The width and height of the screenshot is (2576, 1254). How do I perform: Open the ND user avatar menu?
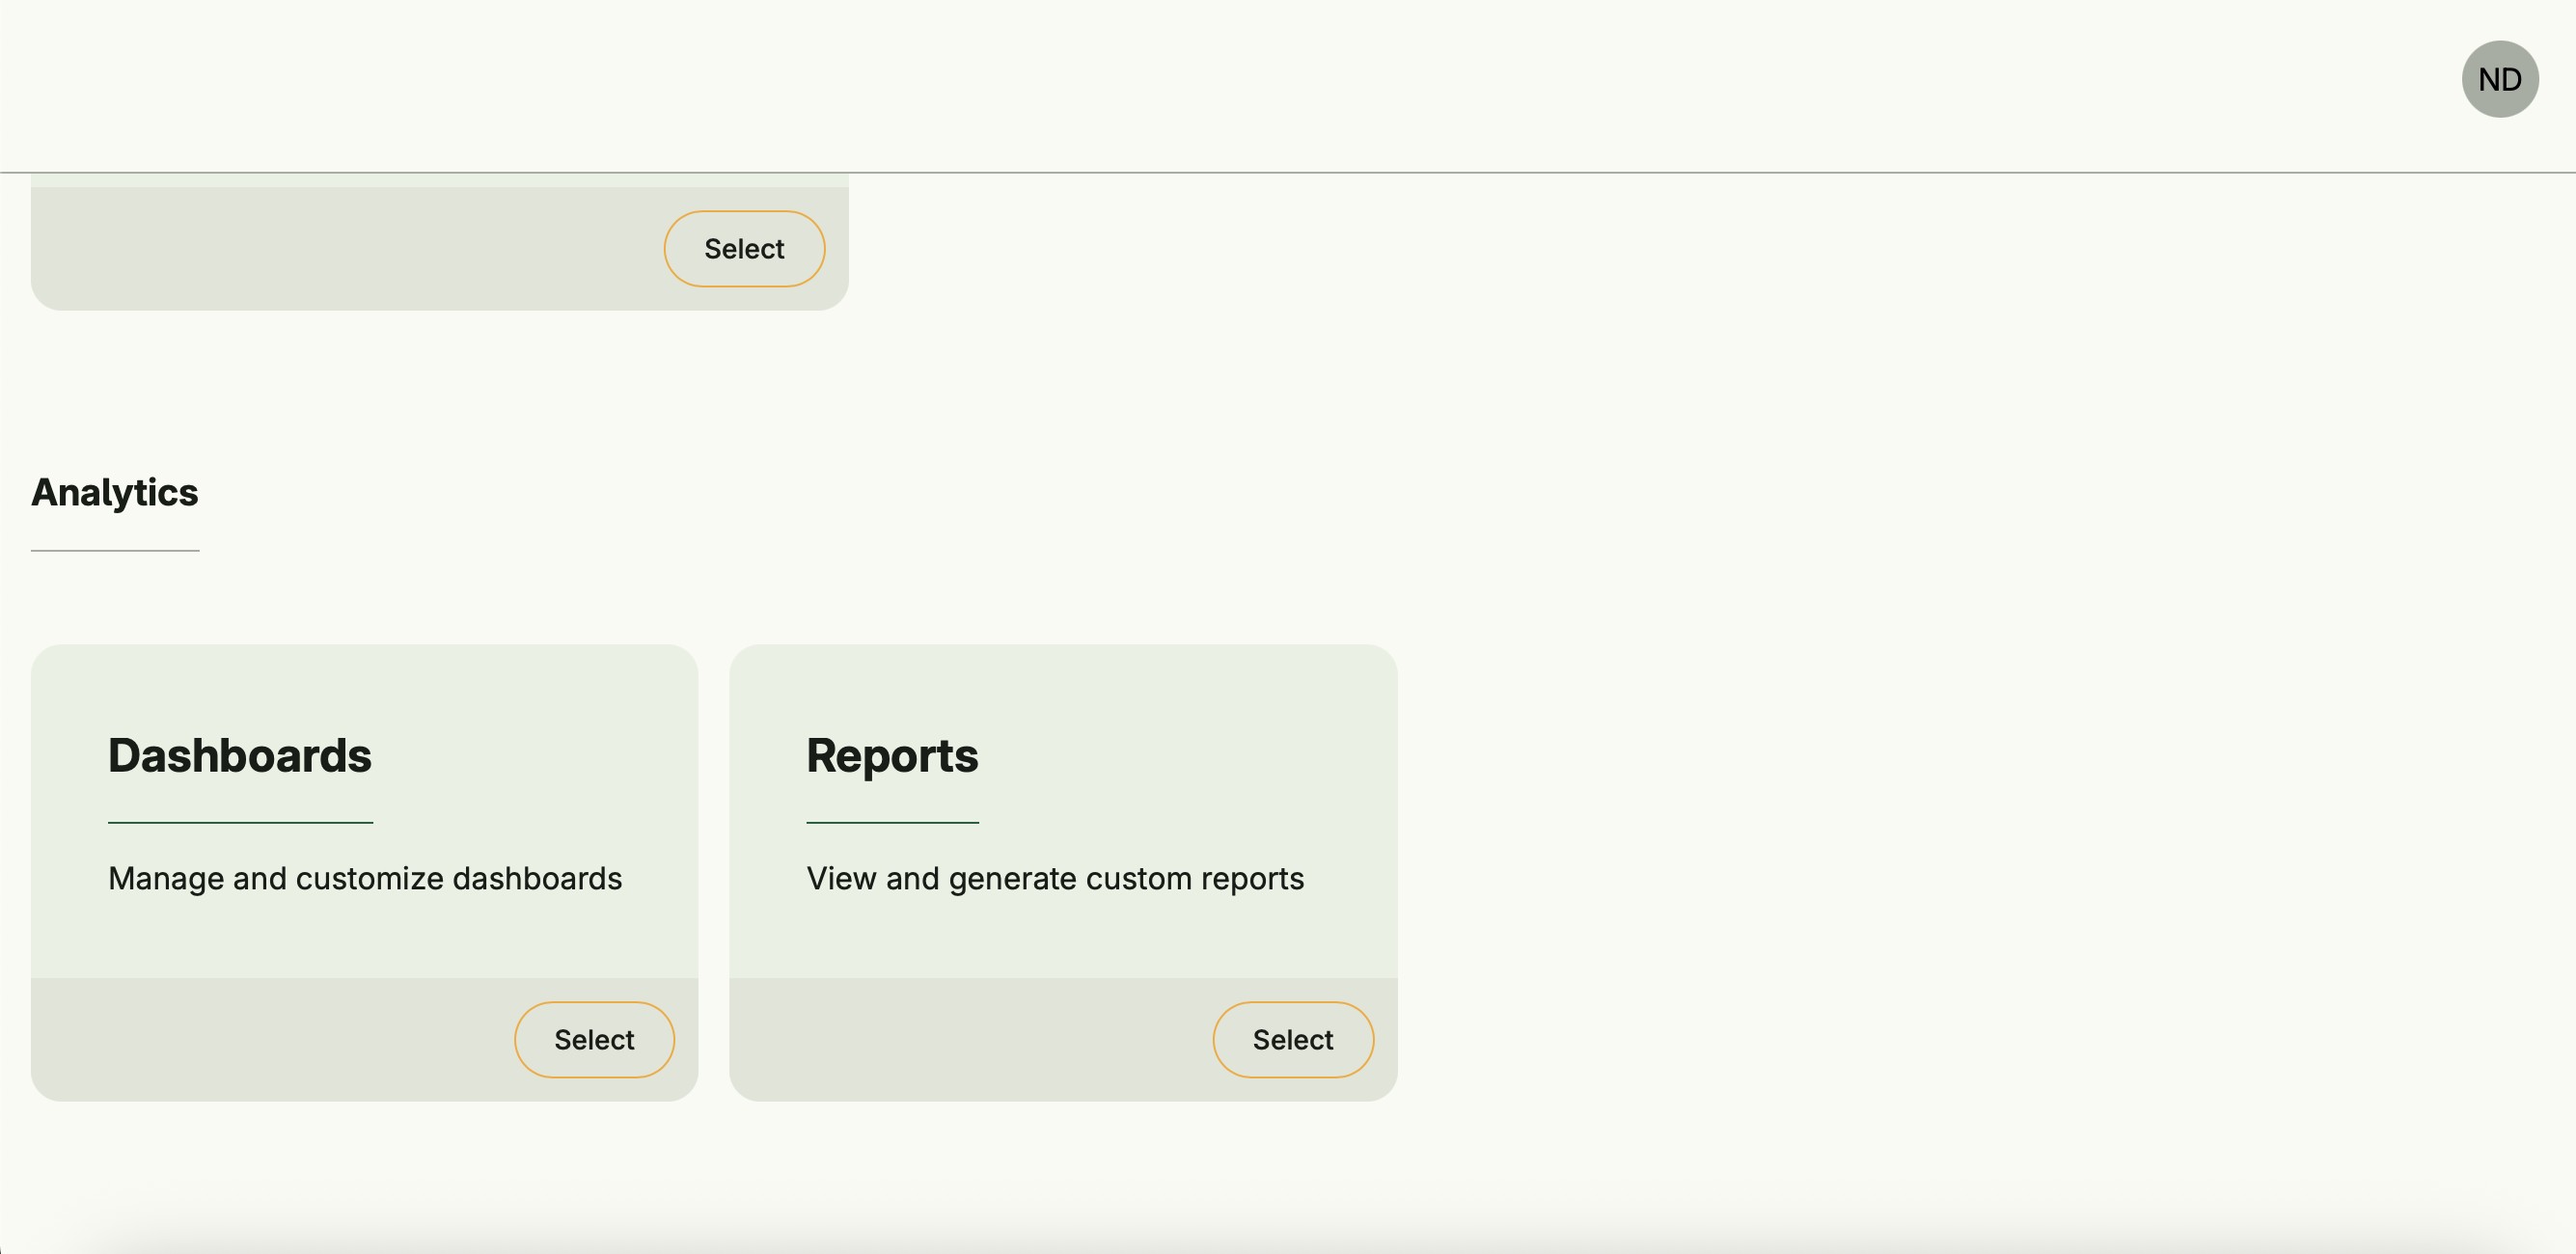(x=2499, y=79)
